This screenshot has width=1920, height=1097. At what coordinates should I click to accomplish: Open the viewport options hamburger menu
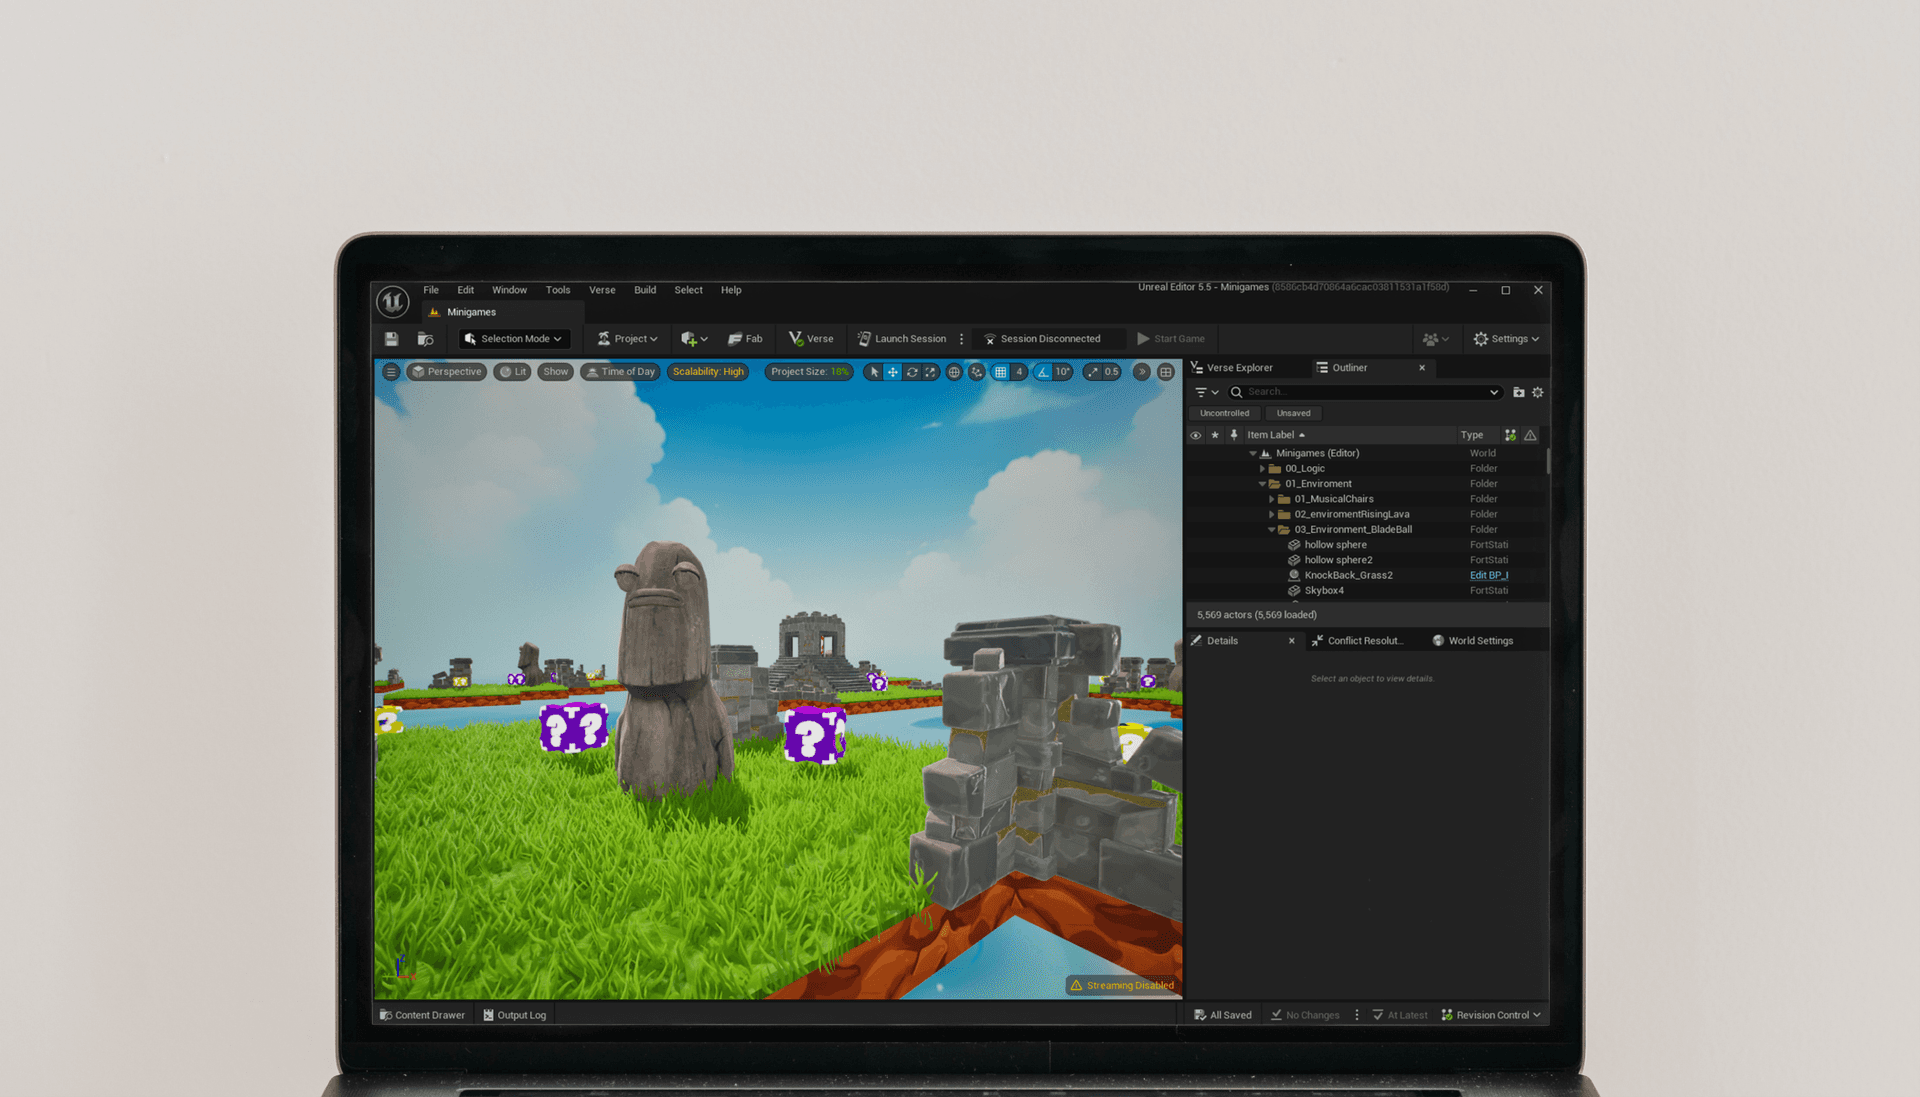pos(391,372)
